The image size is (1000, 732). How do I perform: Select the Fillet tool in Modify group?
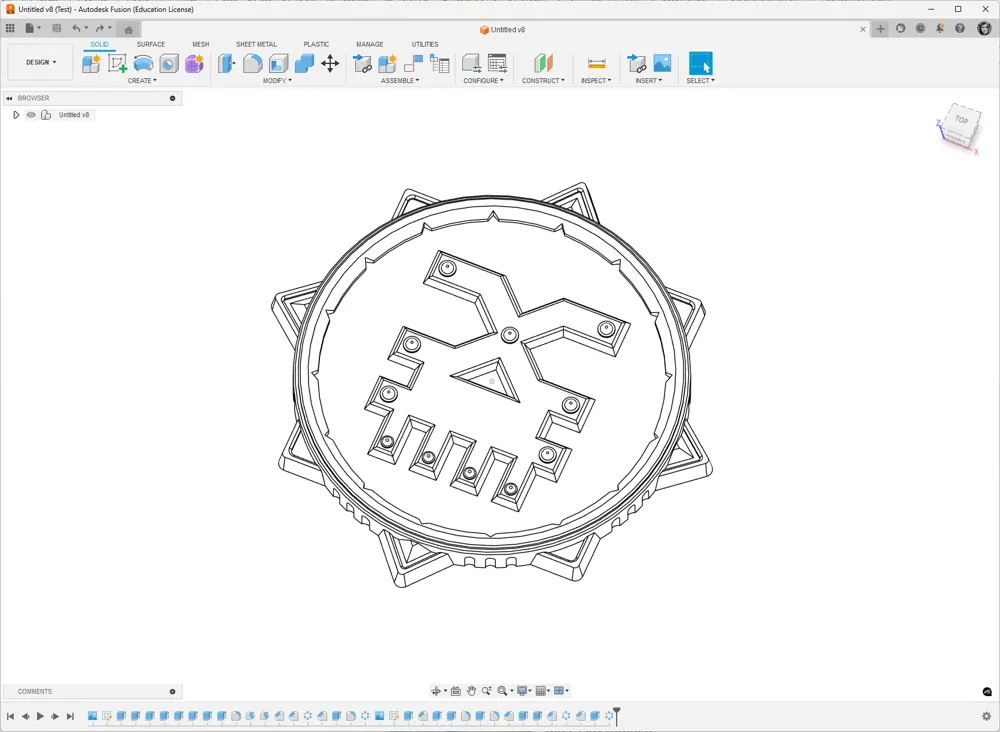[x=252, y=63]
